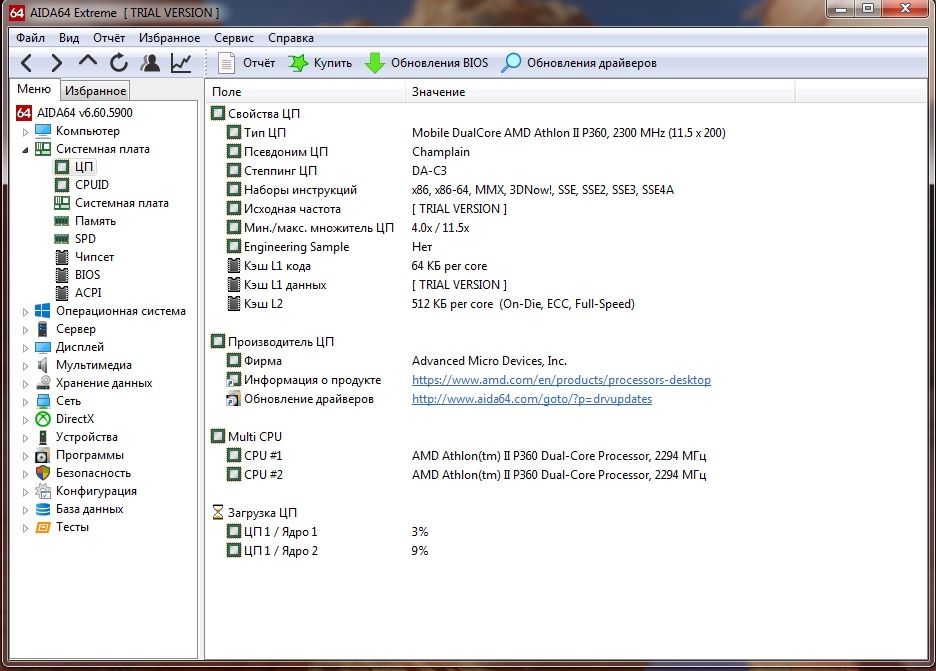Viewport: 936px width, 671px height.
Task: Go forward with the right arrow icon
Action: [56, 63]
